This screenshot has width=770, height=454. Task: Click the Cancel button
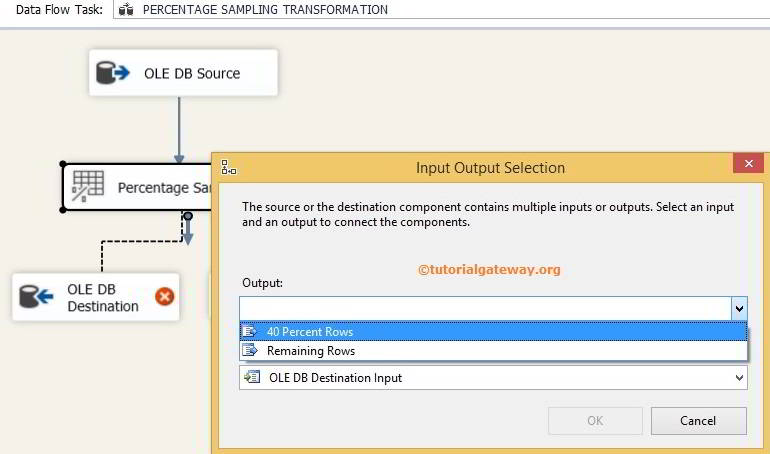pos(698,421)
